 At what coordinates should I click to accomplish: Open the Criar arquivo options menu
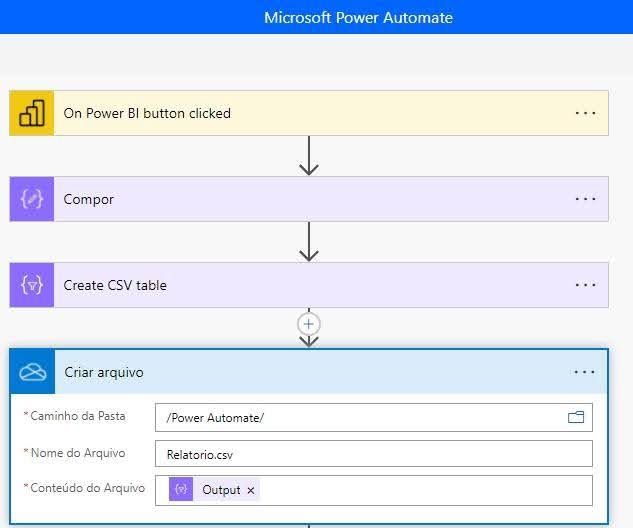tap(585, 372)
